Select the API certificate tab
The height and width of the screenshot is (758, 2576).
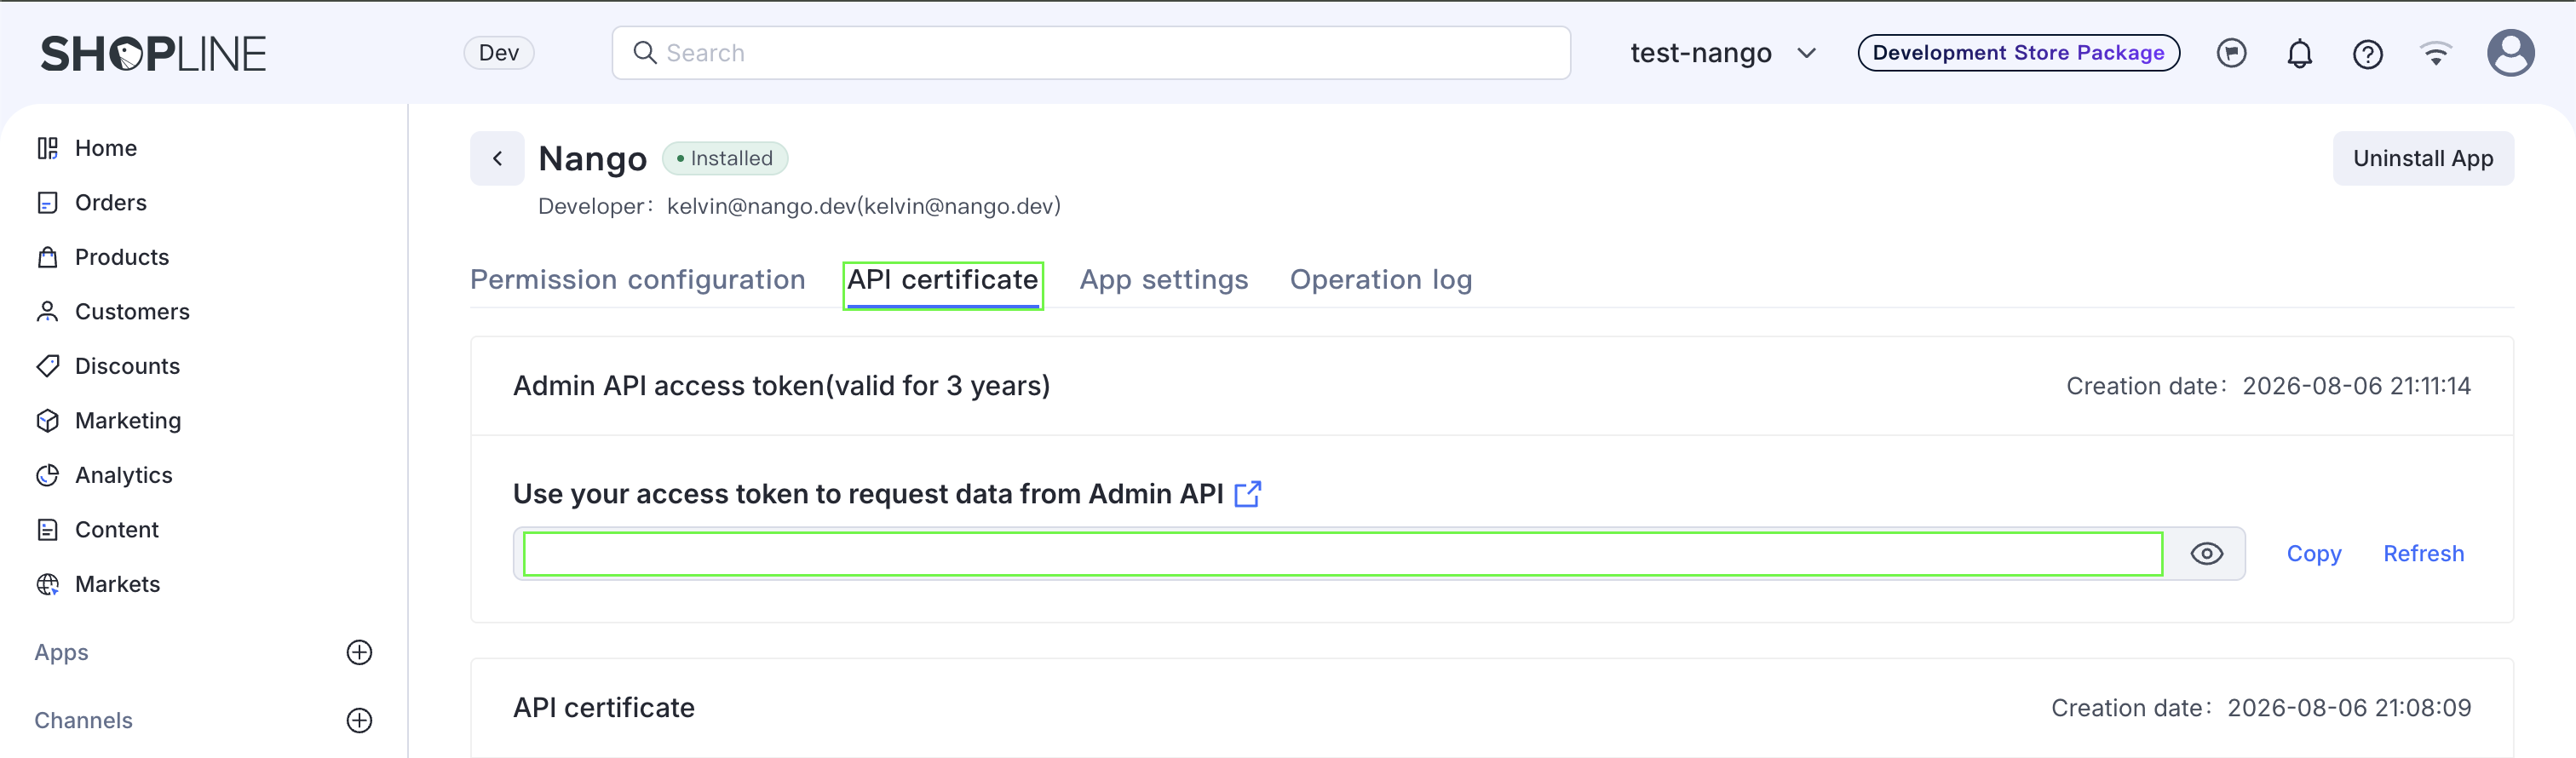[943, 280]
